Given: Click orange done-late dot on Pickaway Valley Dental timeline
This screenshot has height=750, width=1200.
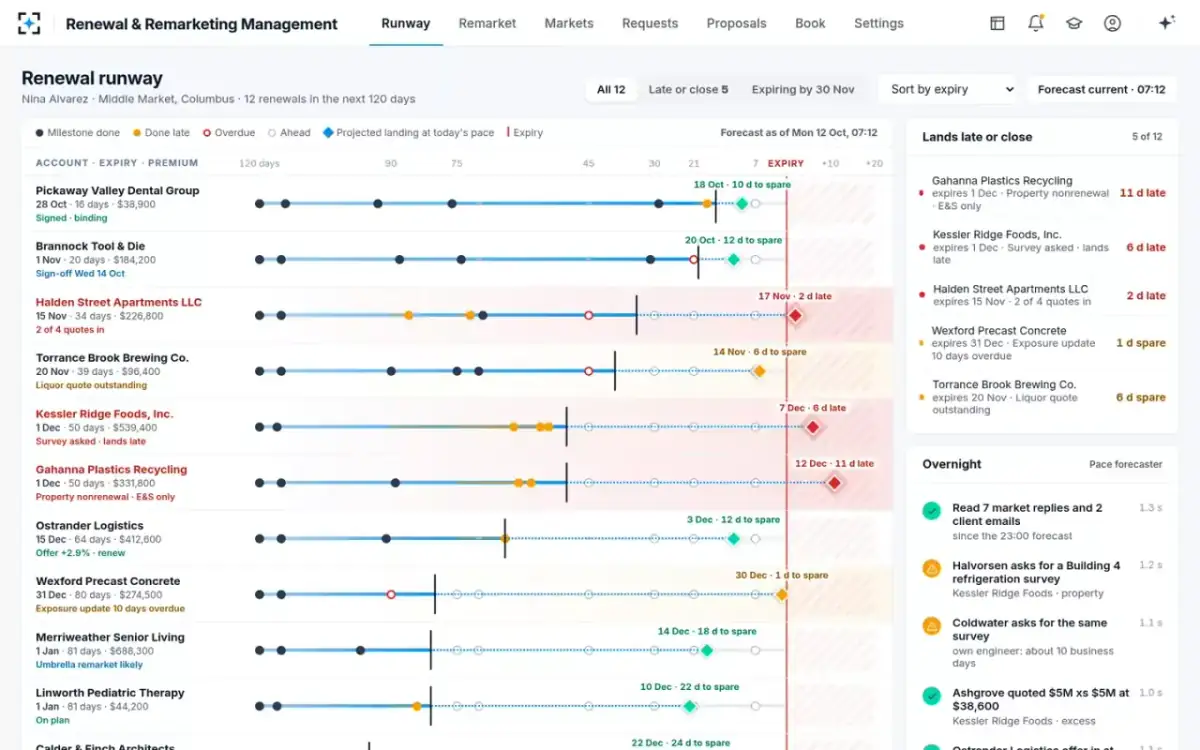Looking at the screenshot, I should [707, 203].
